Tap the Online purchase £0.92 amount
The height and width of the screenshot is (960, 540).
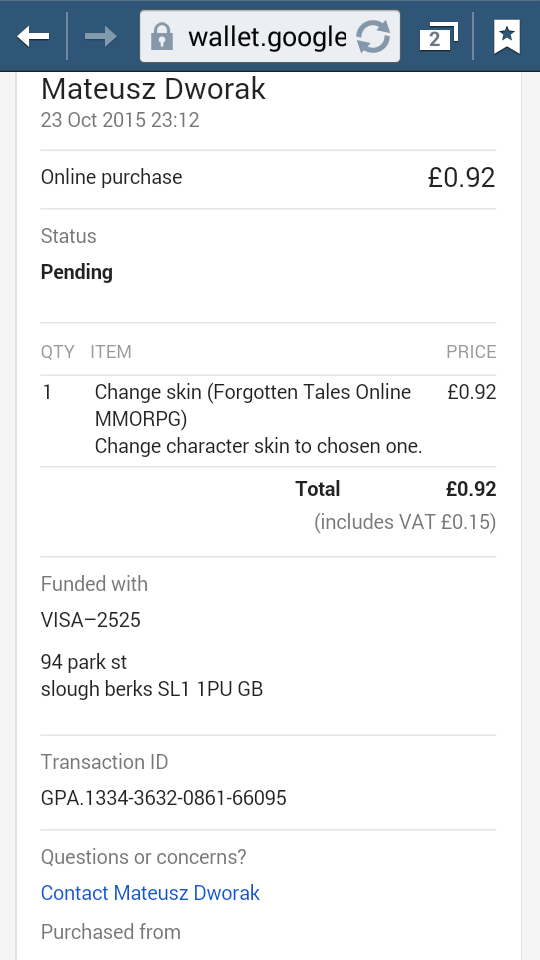(x=461, y=178)
